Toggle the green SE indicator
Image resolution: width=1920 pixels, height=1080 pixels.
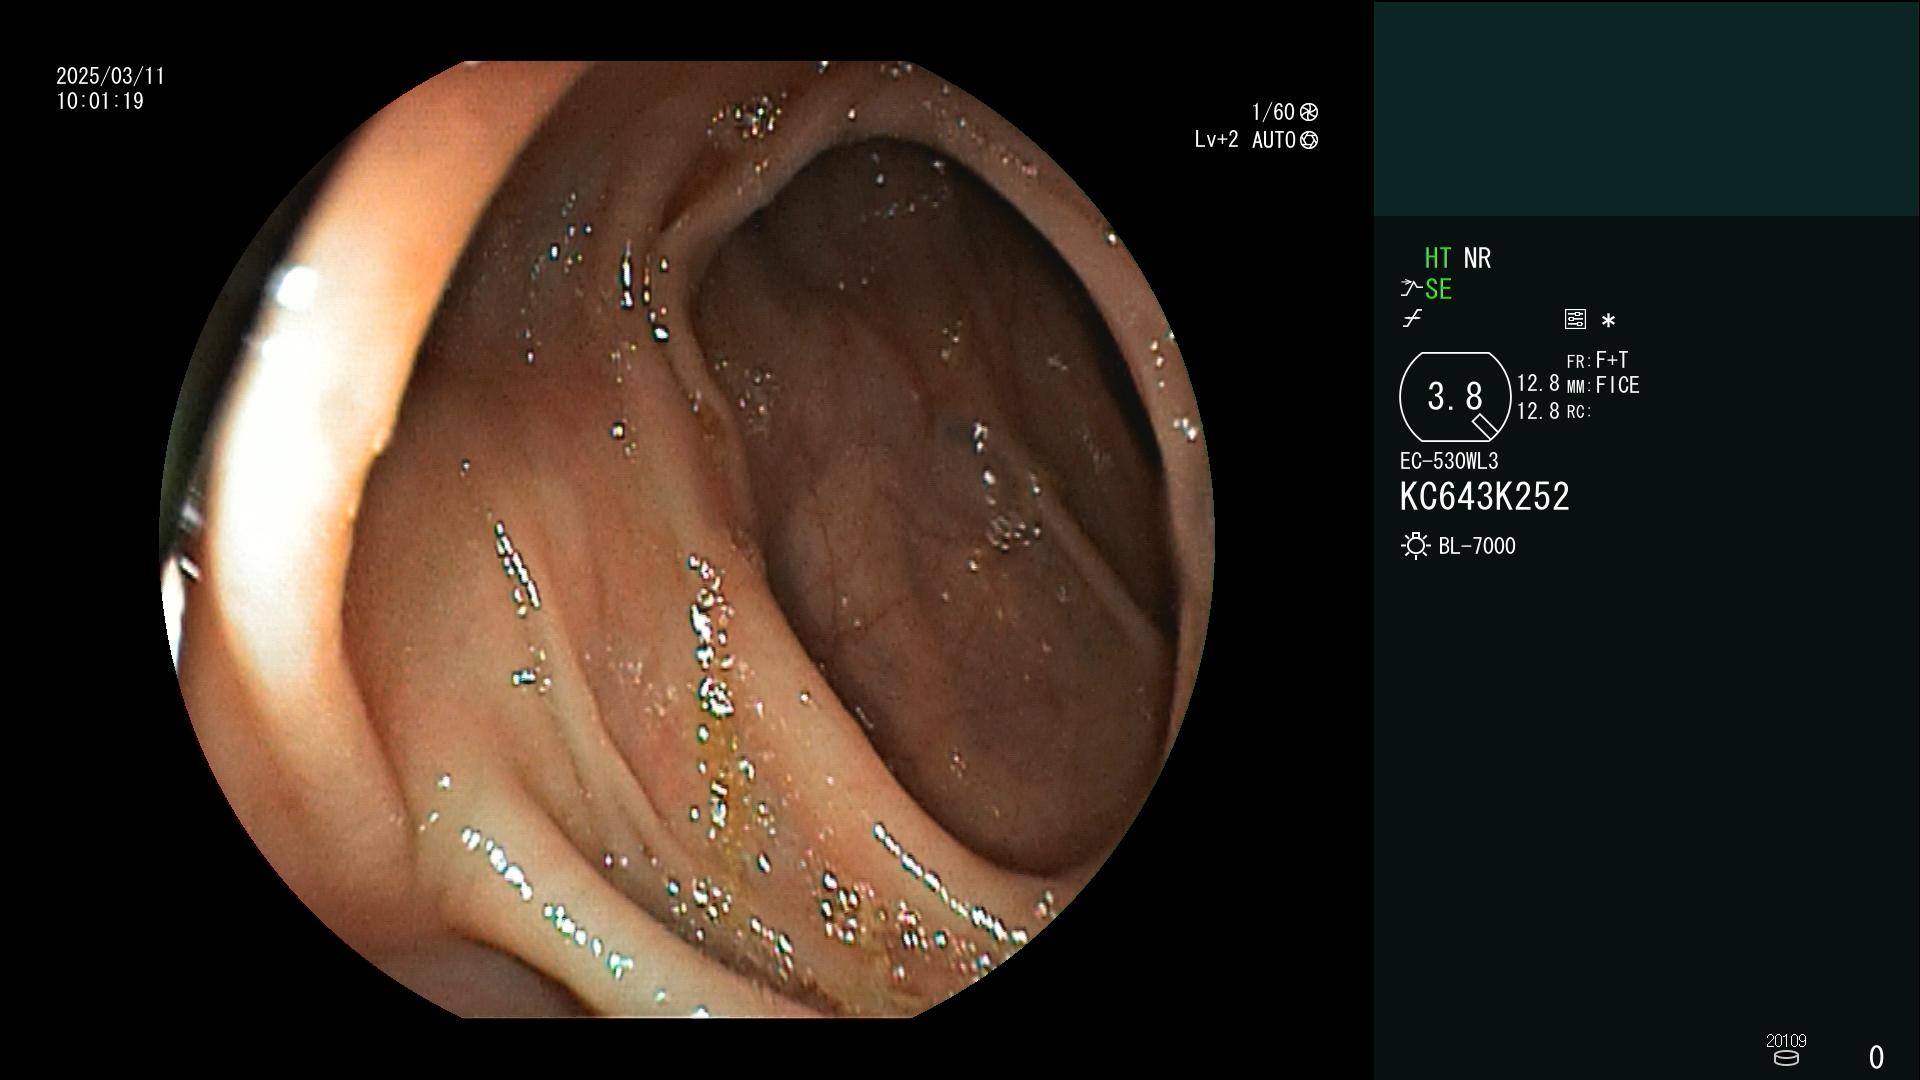pos(1438,290)
